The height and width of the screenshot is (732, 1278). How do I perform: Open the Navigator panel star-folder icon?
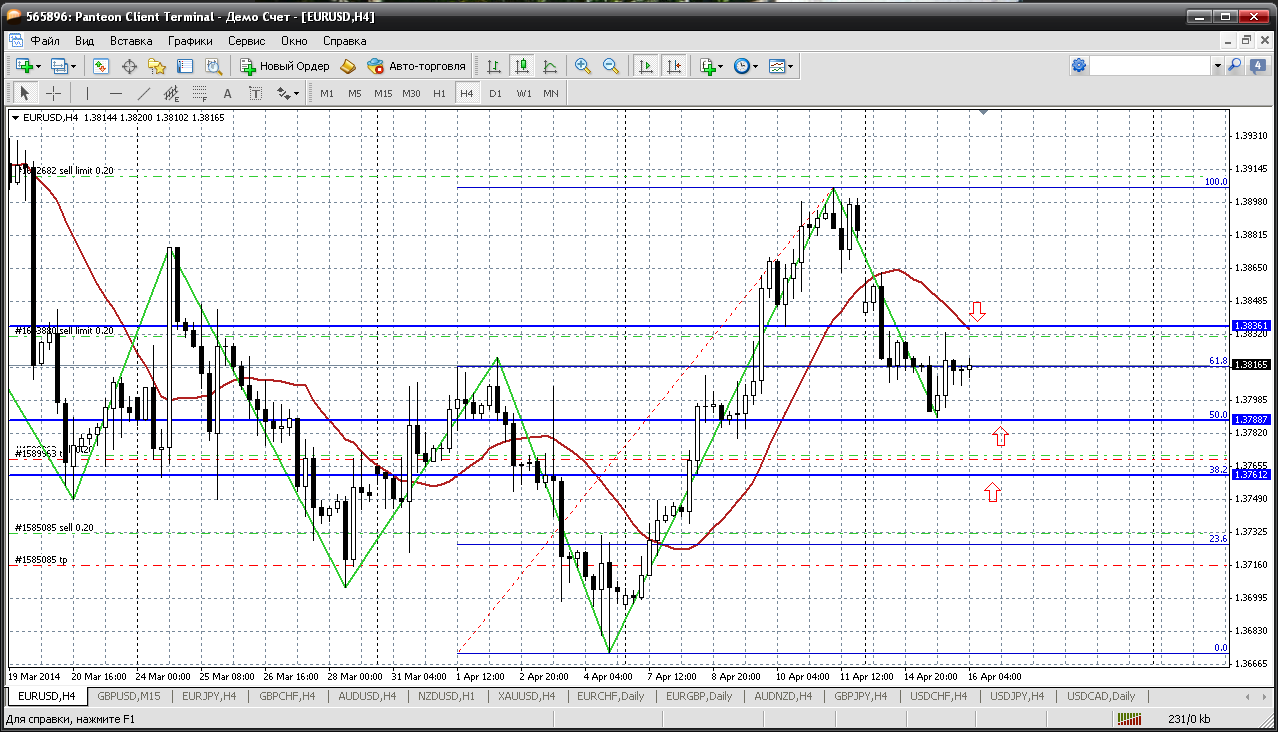tap(156, 66)
